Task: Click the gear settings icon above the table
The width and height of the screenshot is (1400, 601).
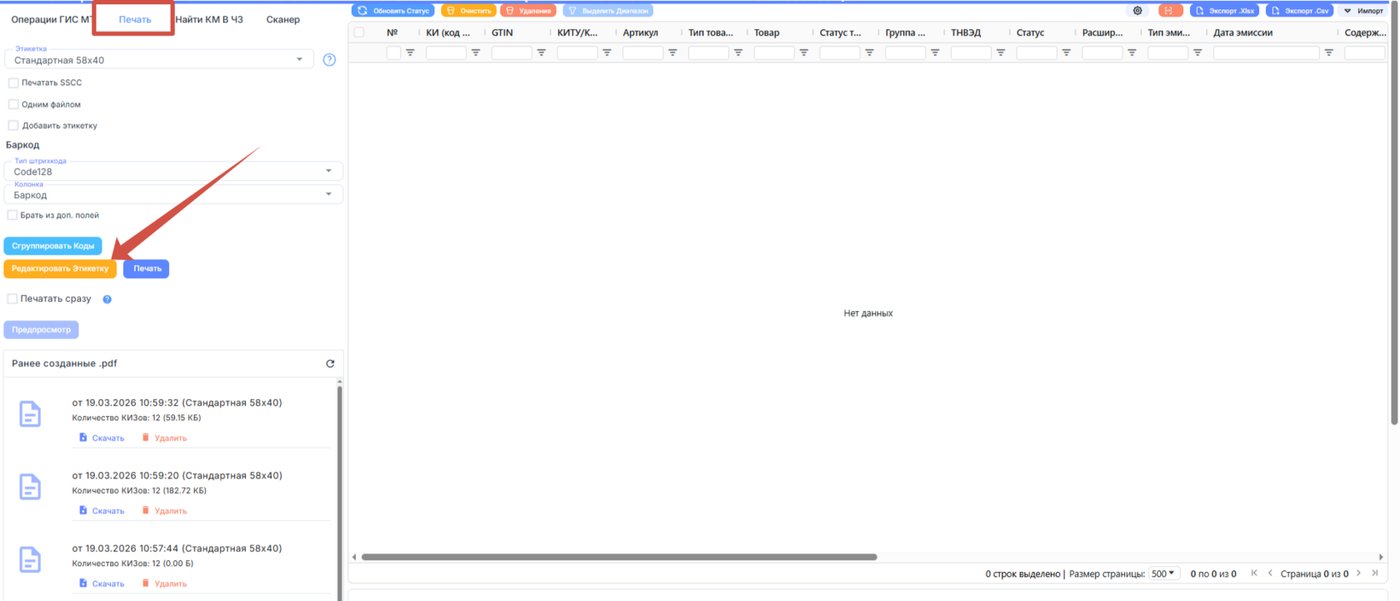Action: (x=1137, y=10)
